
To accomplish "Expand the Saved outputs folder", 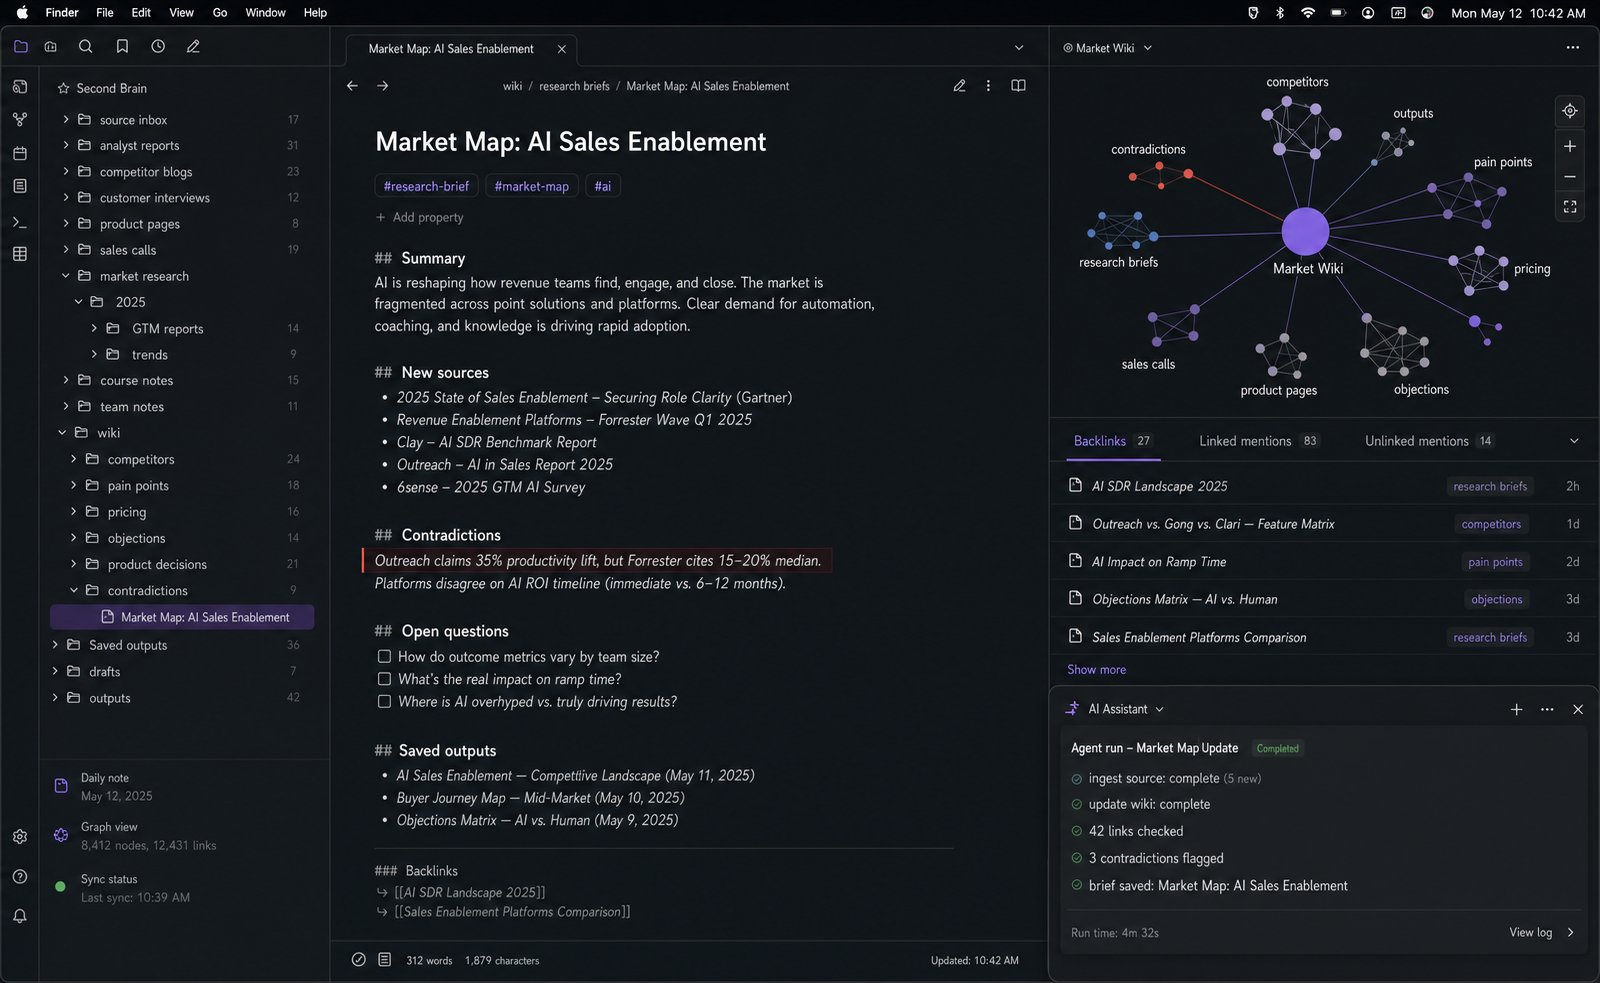I will point(55,645).
